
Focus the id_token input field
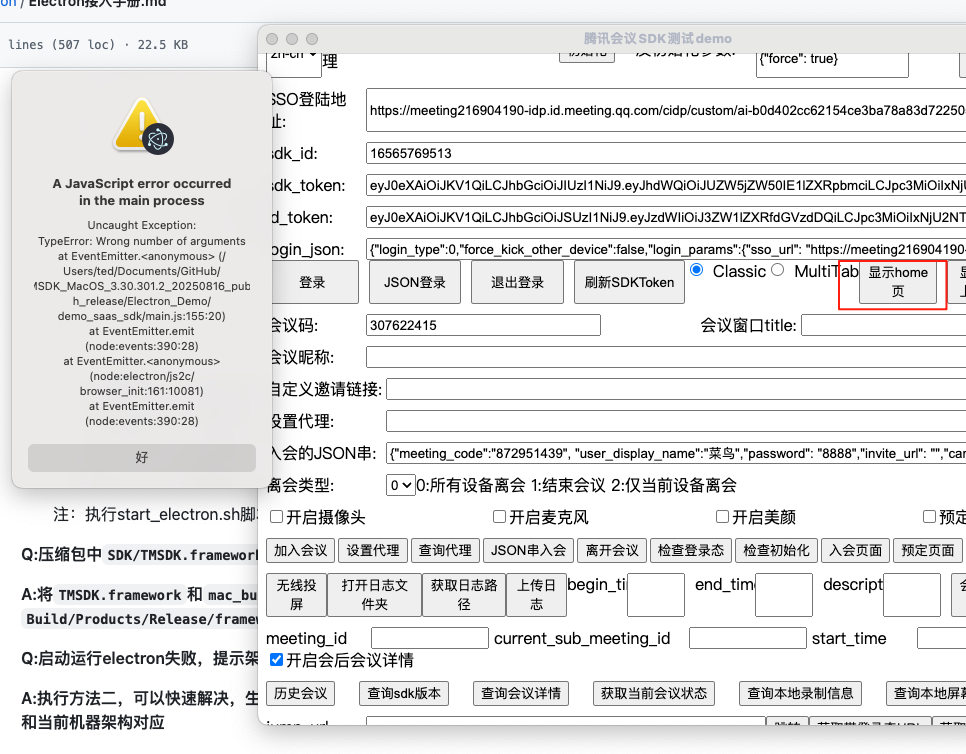(666, 217)
